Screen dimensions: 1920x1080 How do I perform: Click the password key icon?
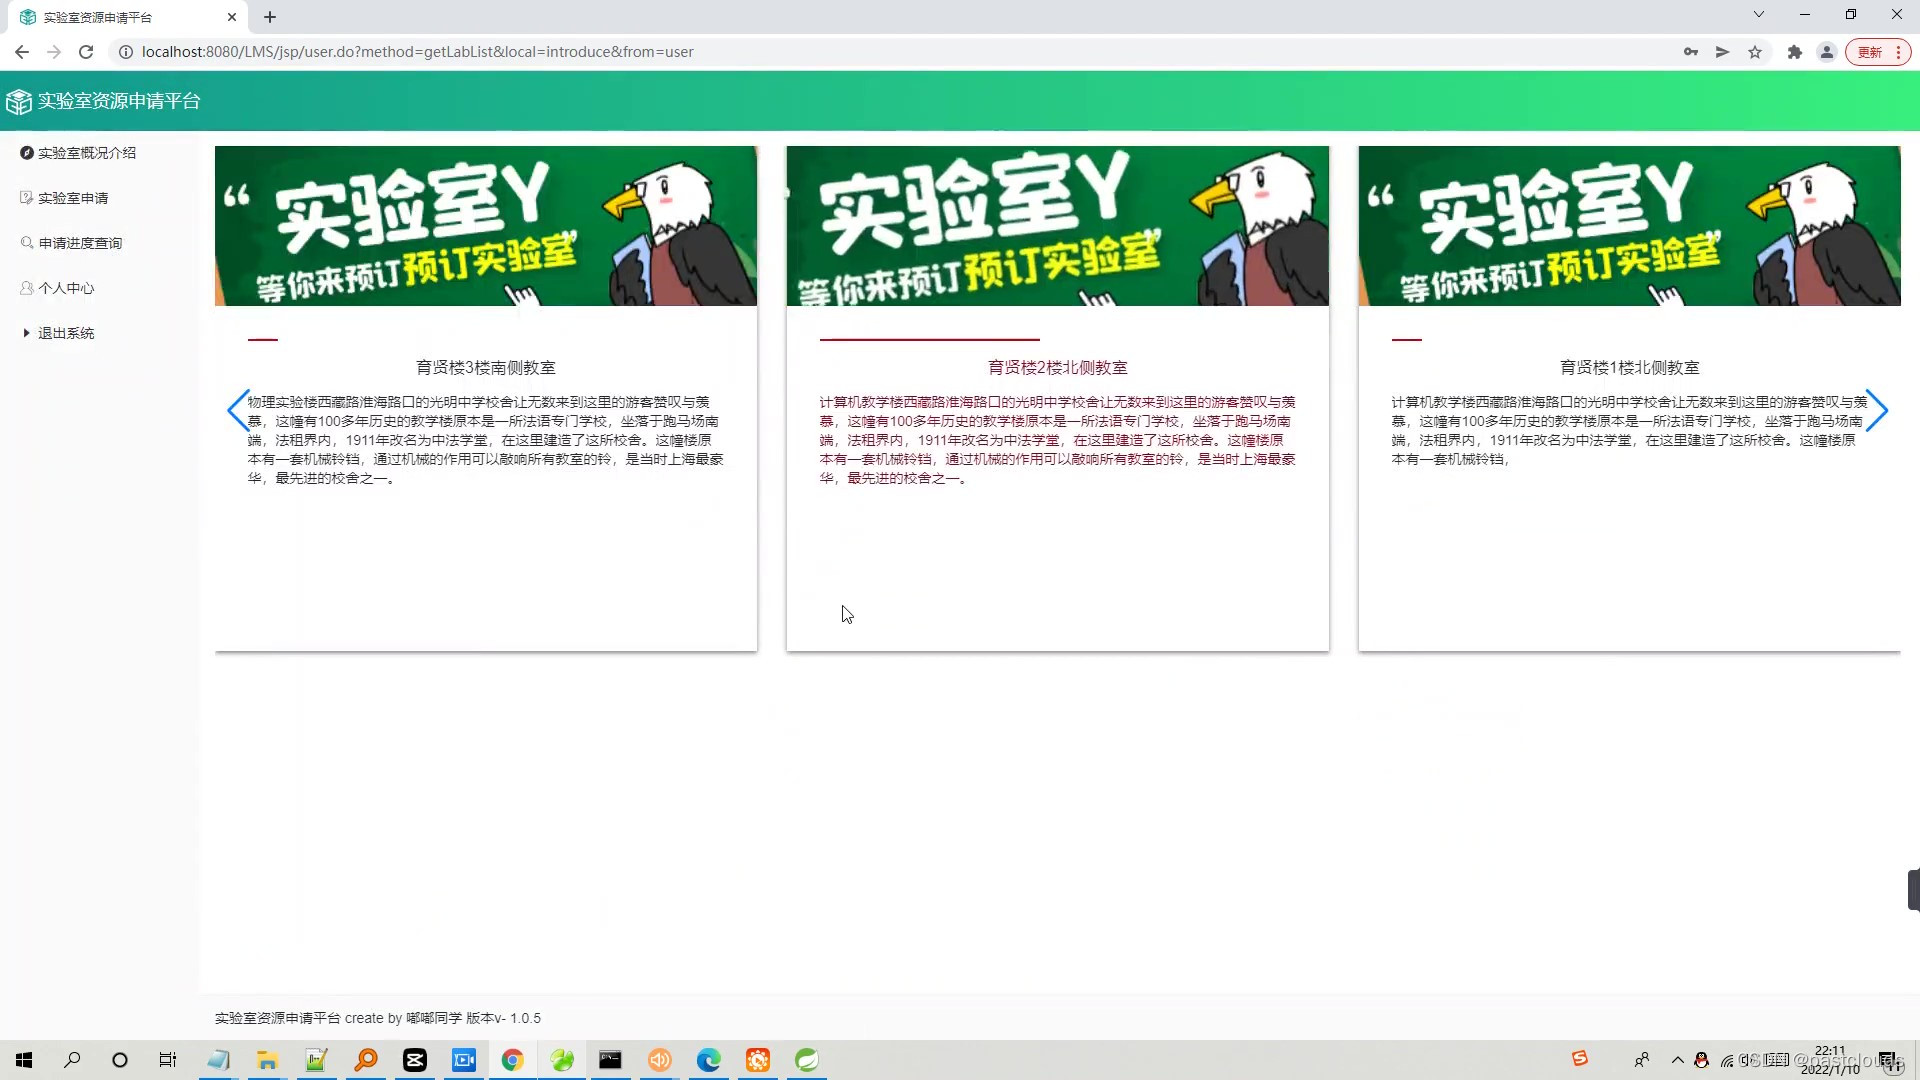1690,52
